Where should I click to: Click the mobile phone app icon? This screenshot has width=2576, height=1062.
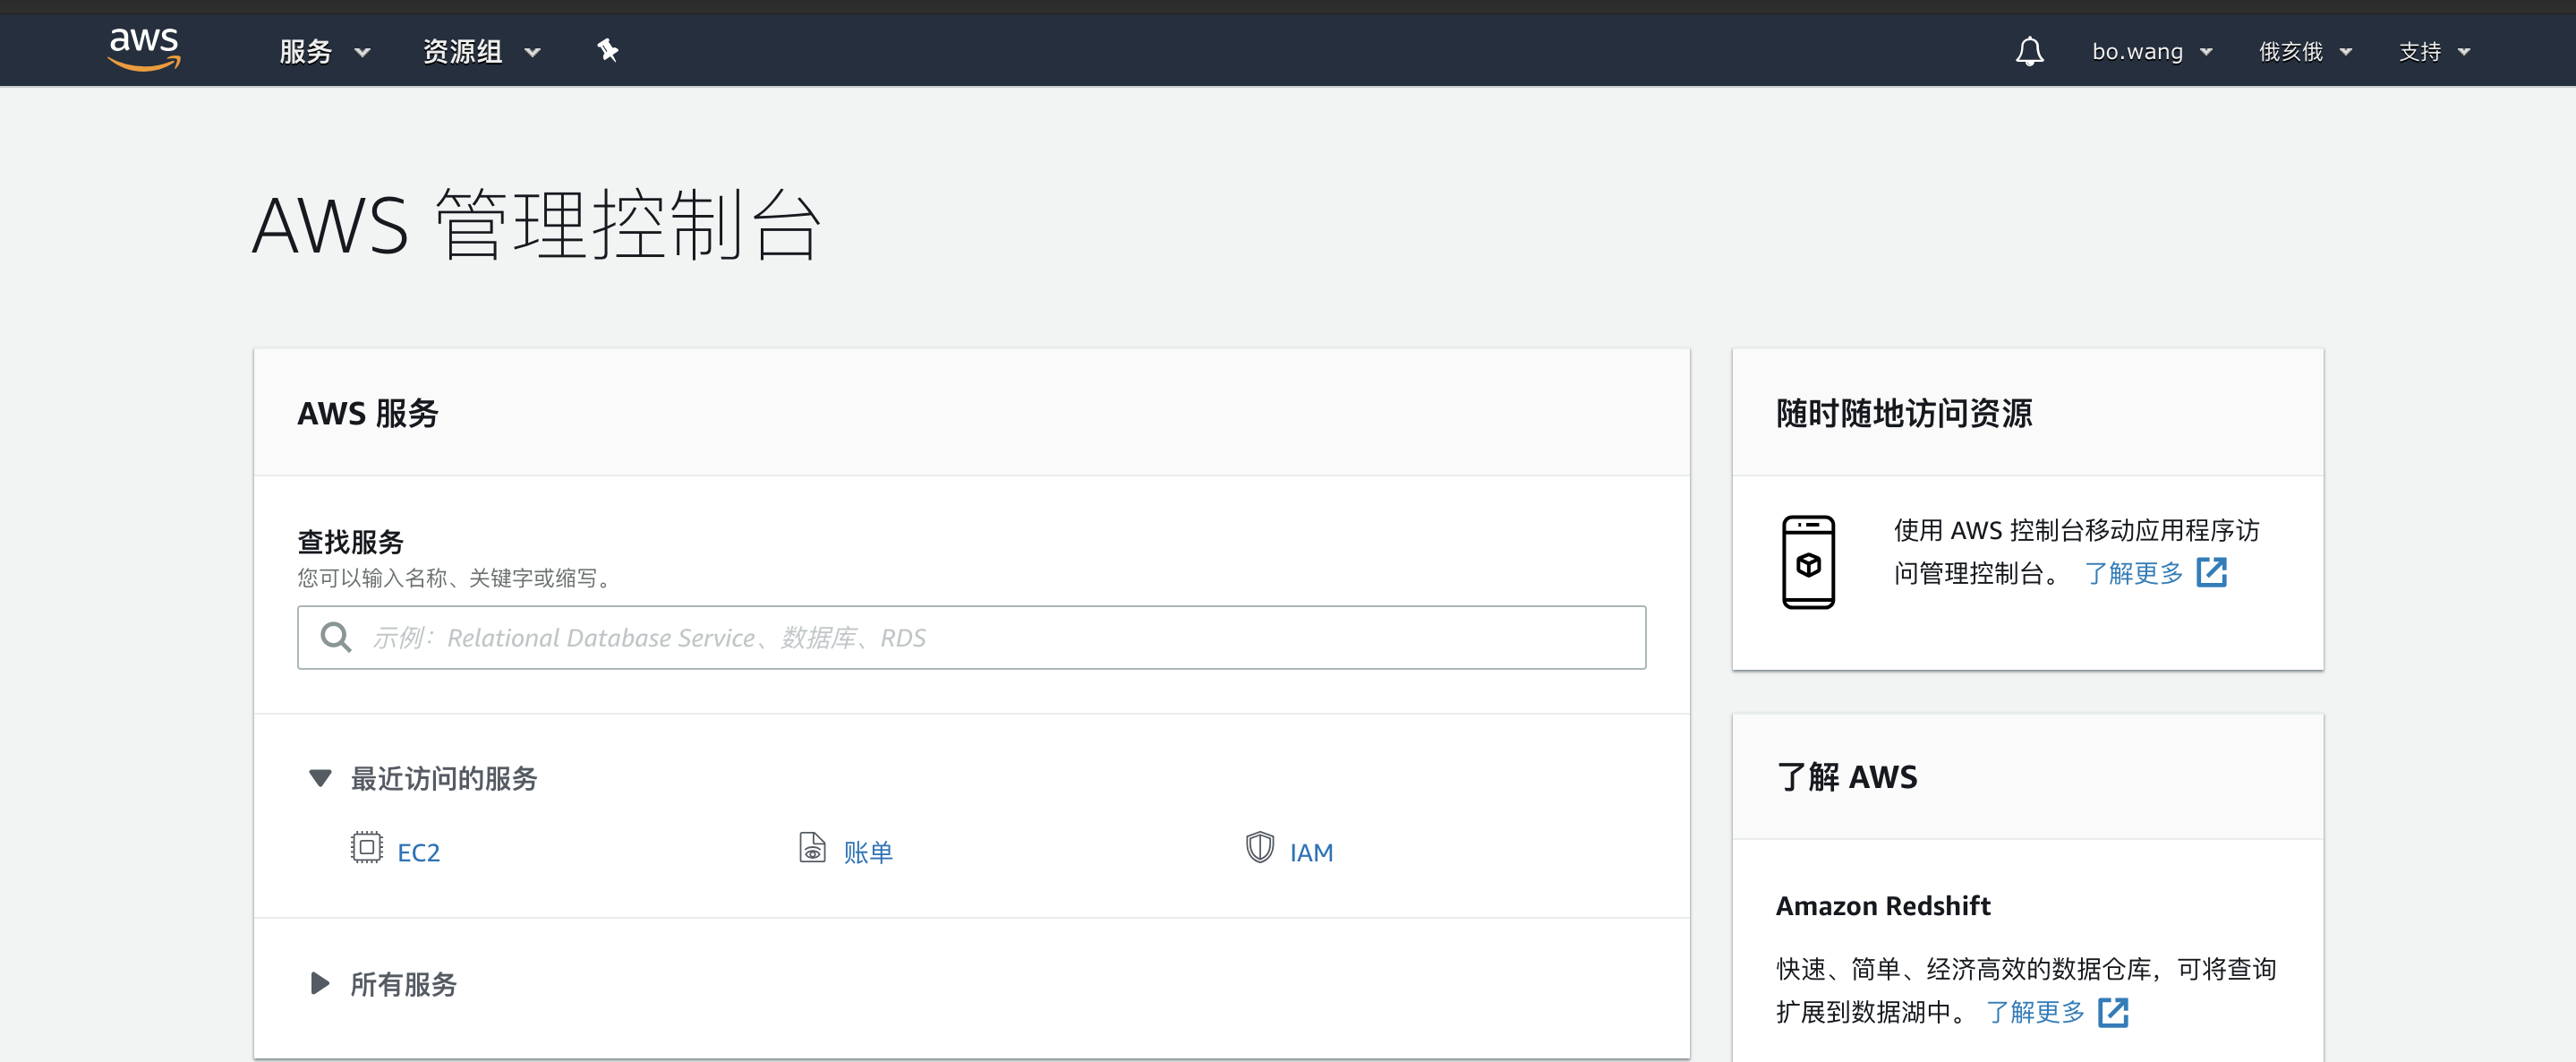coord(1807,562)
